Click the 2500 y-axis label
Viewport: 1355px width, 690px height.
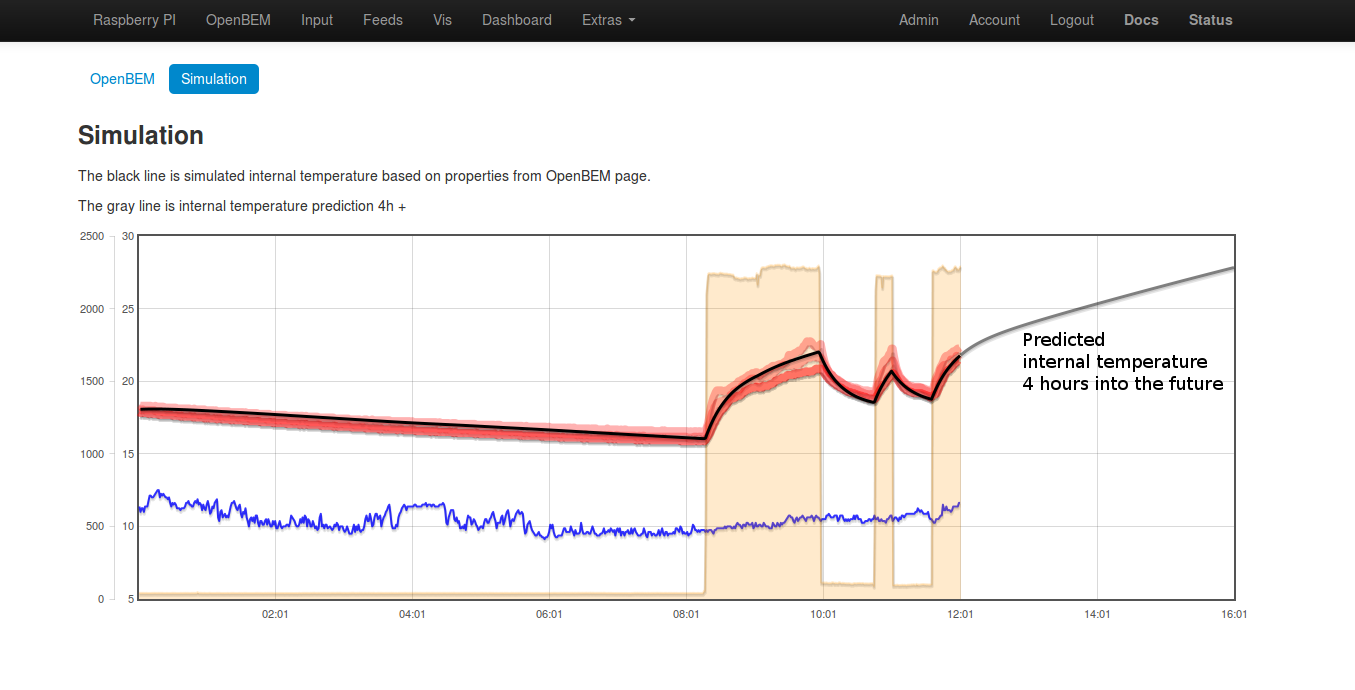click(x=92, y=236)
